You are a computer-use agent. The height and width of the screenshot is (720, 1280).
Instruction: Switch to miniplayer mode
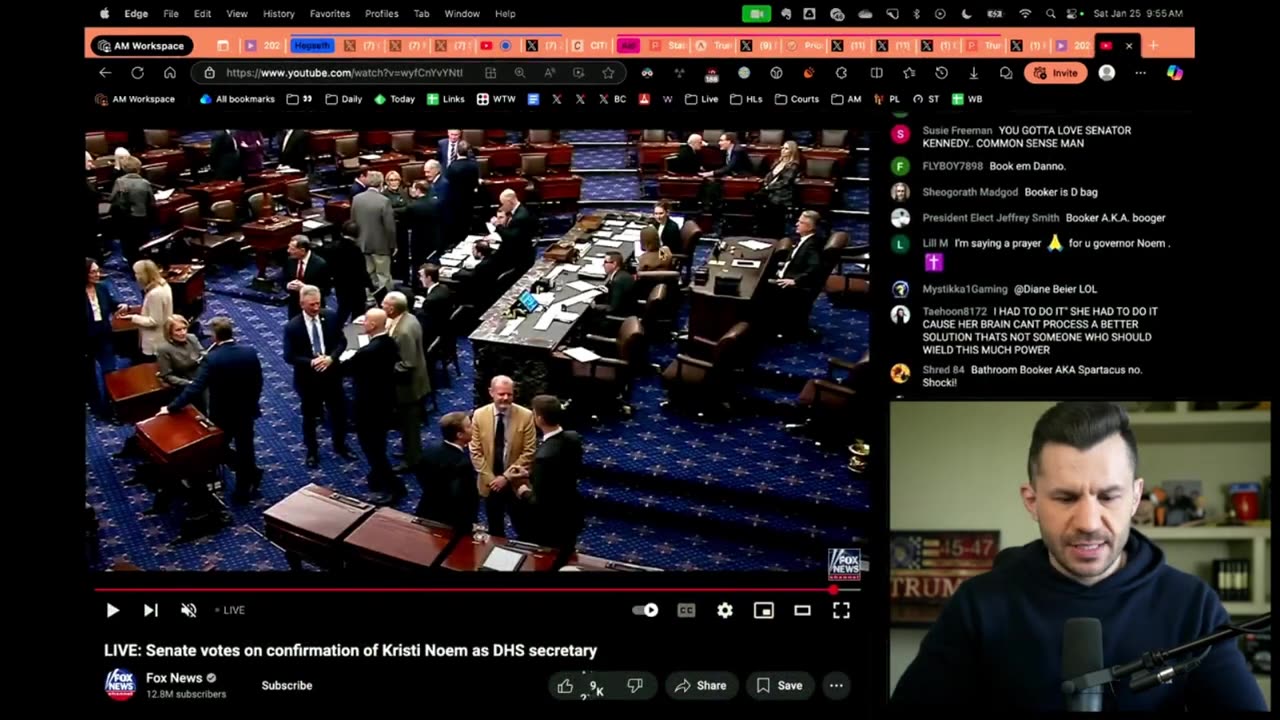point(764,610)
